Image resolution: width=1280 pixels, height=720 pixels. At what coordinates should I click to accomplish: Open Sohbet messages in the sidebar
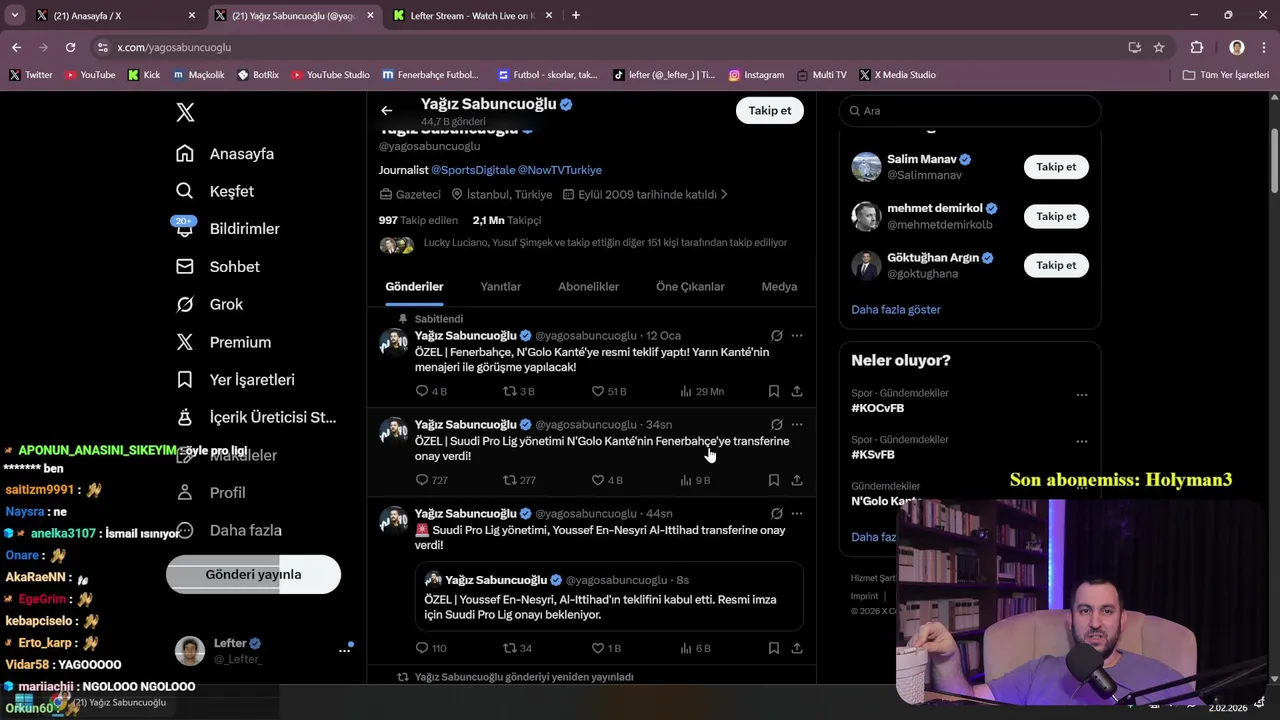[218, 267]
